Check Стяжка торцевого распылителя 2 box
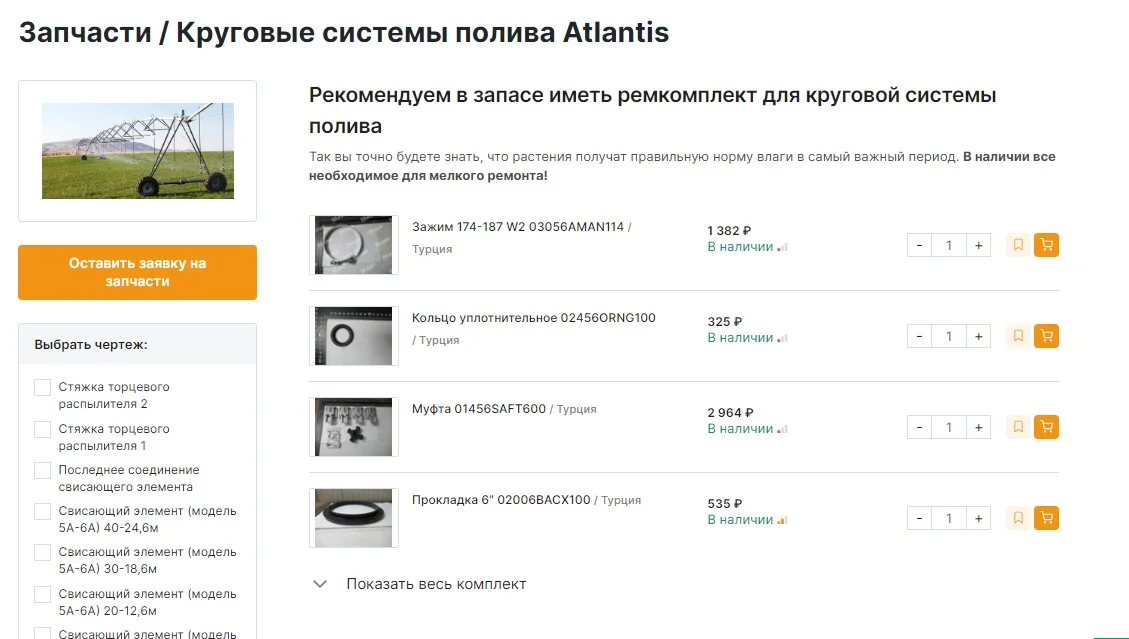1129x639 pixels. (x=42, y=388)
